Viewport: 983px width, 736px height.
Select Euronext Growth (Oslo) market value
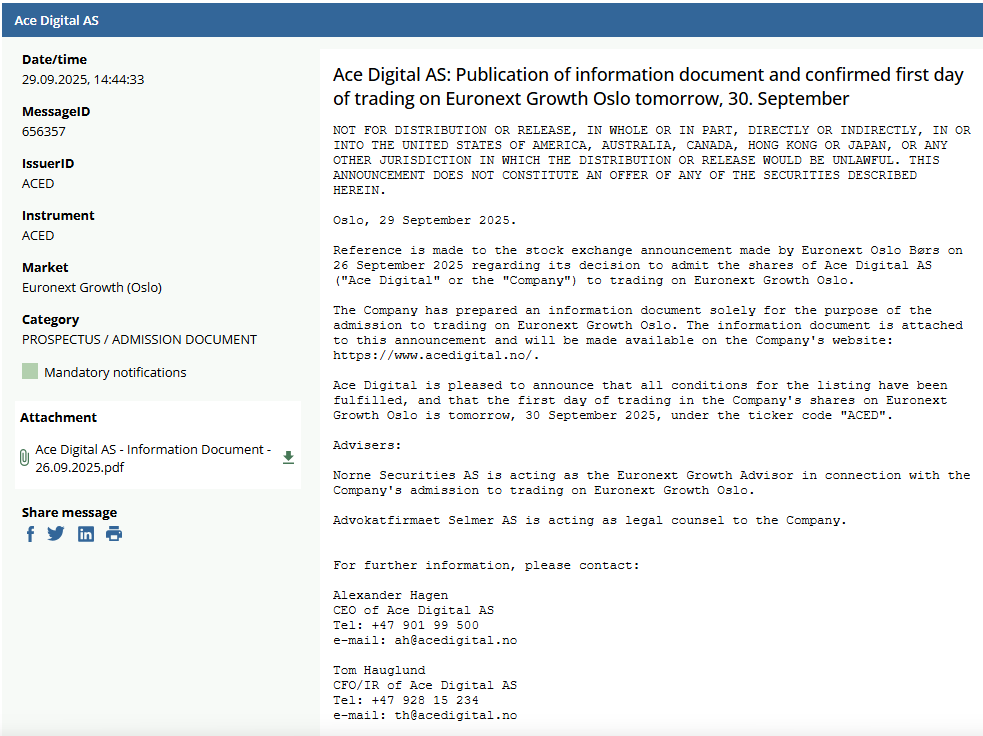(92, 288)
